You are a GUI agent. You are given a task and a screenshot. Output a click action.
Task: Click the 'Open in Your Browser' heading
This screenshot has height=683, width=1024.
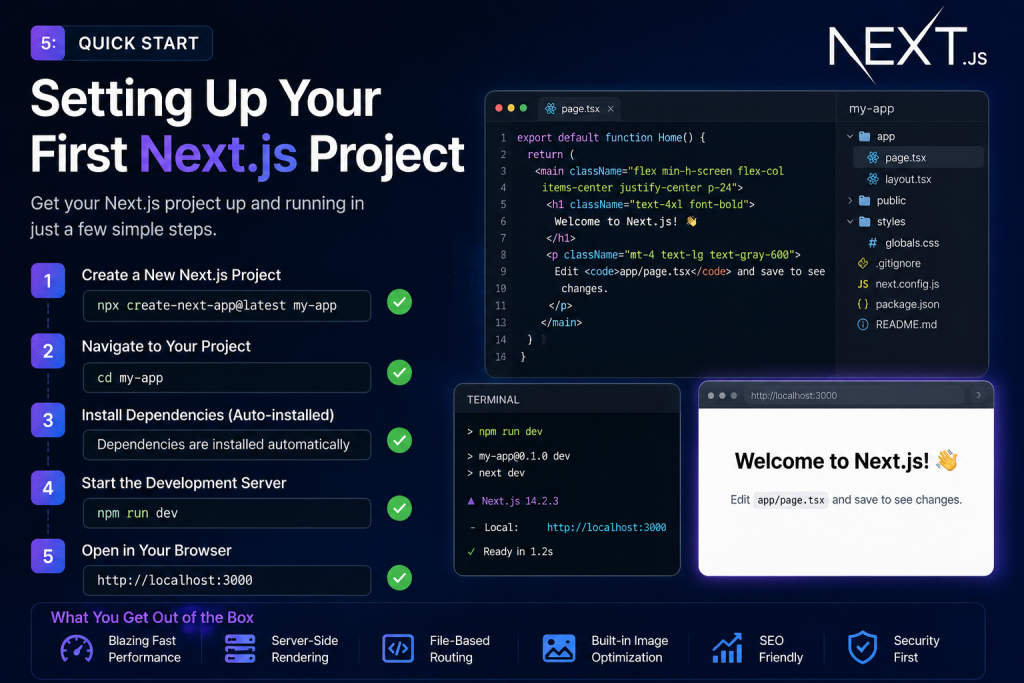[156, 550]
